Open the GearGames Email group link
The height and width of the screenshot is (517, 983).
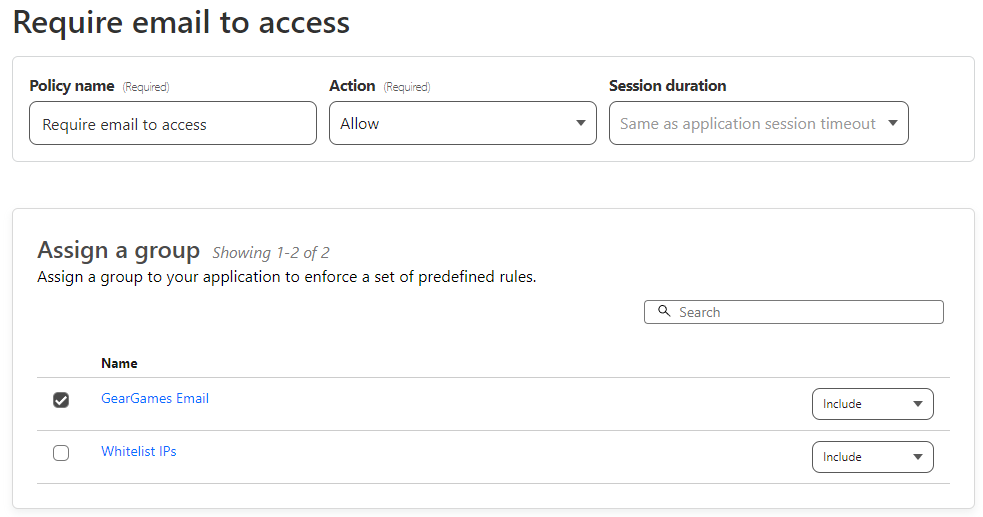[x=155, y=398]
